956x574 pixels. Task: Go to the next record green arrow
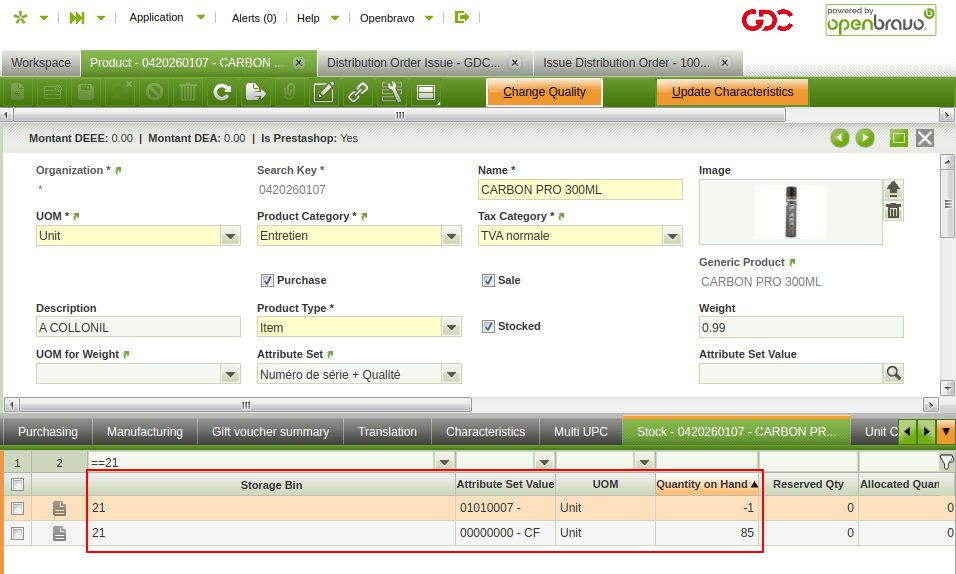click(x=865, y=138)
